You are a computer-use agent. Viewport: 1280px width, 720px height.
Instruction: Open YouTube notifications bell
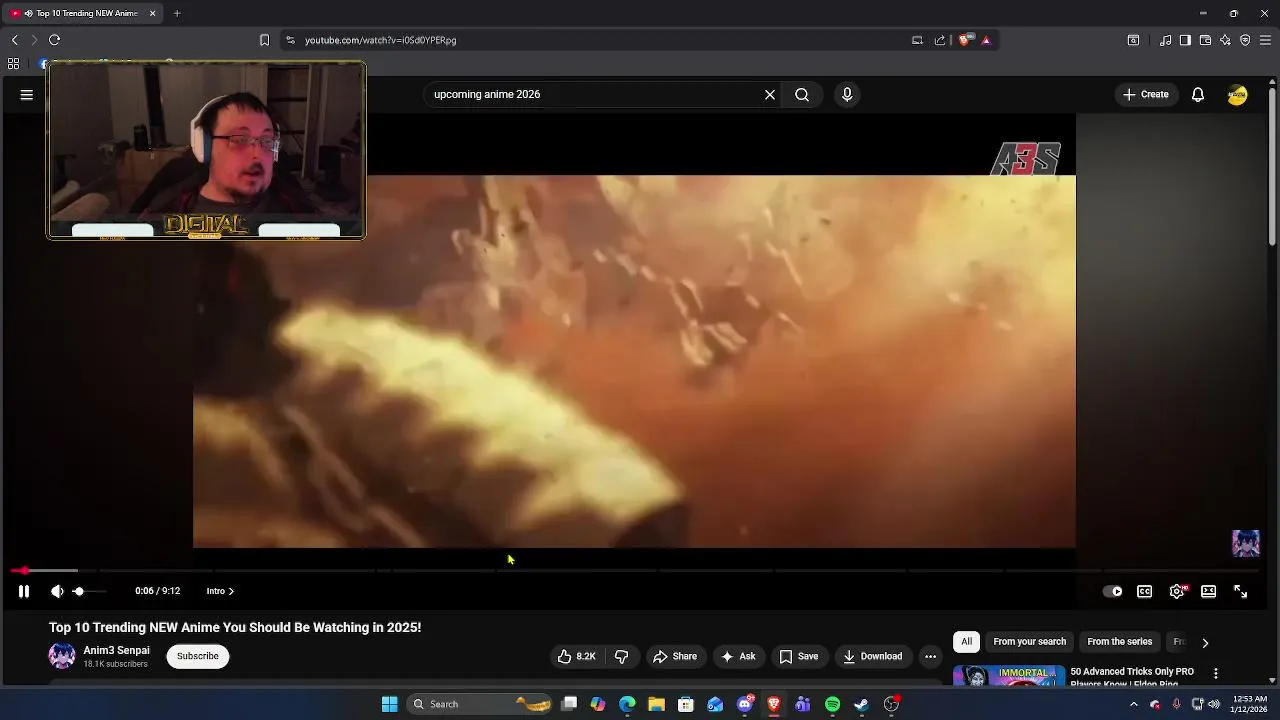(x=1198, y=94)
